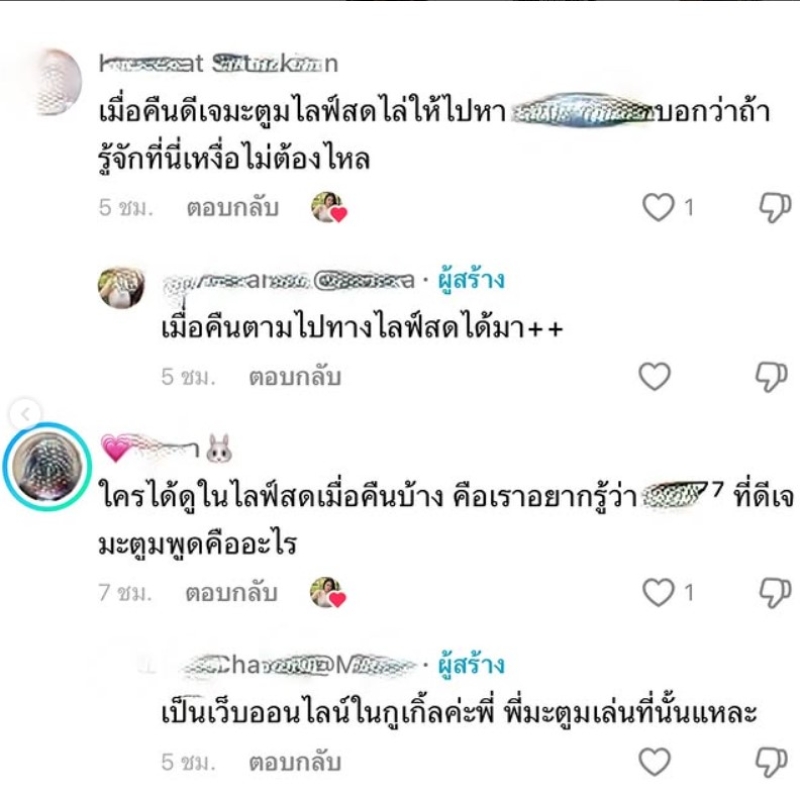Screen dimensions: 800x796
Task: Like the creator reply เมื่อคืนตามไปทางไลฟ์สด
Action: 655,376
